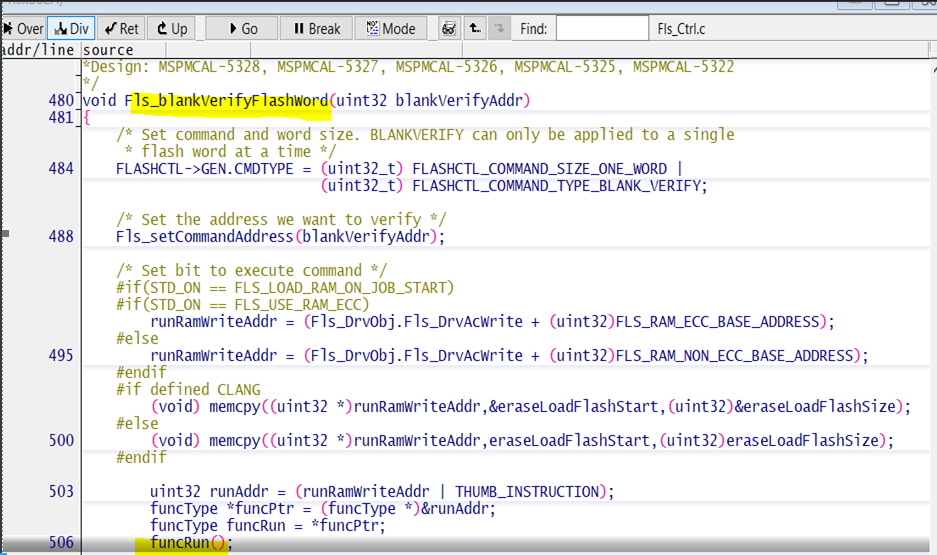This screenshot has width=937, height=555.
Task: Click the '*Design: MSPMCAL-5328' comment line
Action: 408,66
